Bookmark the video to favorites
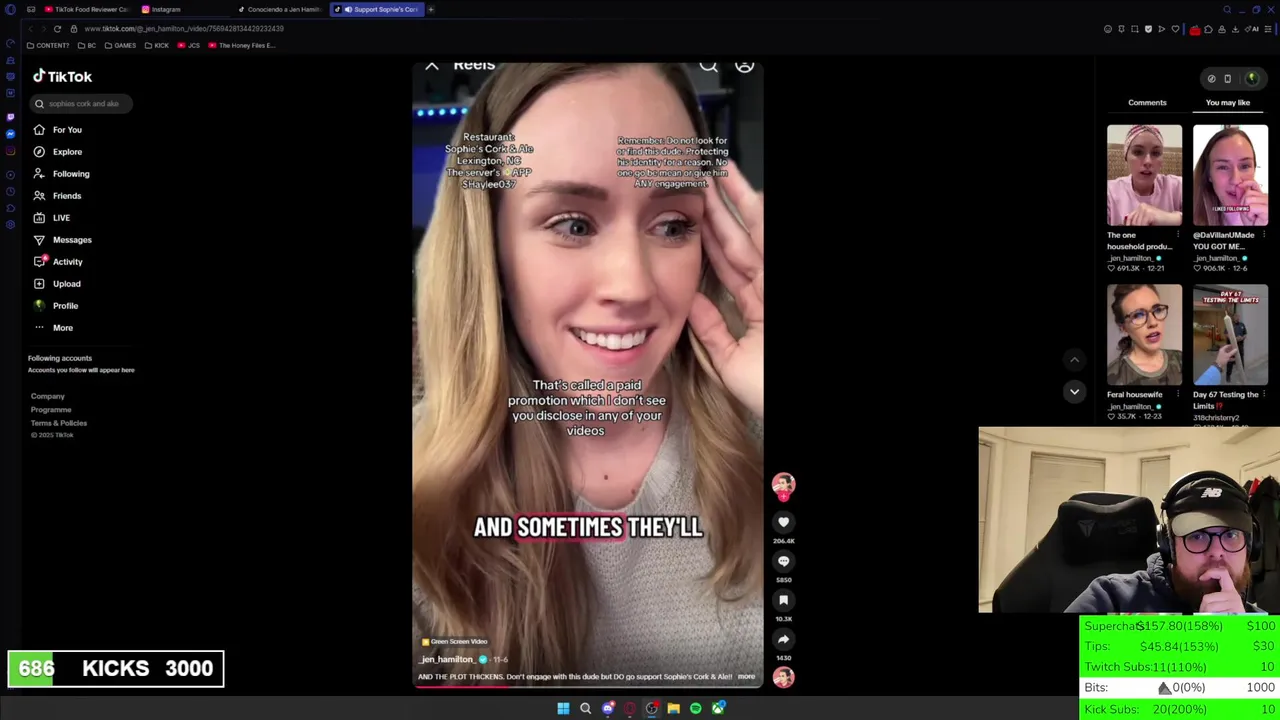This screenshot has width=1280, height=720. (x=783, y=600)
